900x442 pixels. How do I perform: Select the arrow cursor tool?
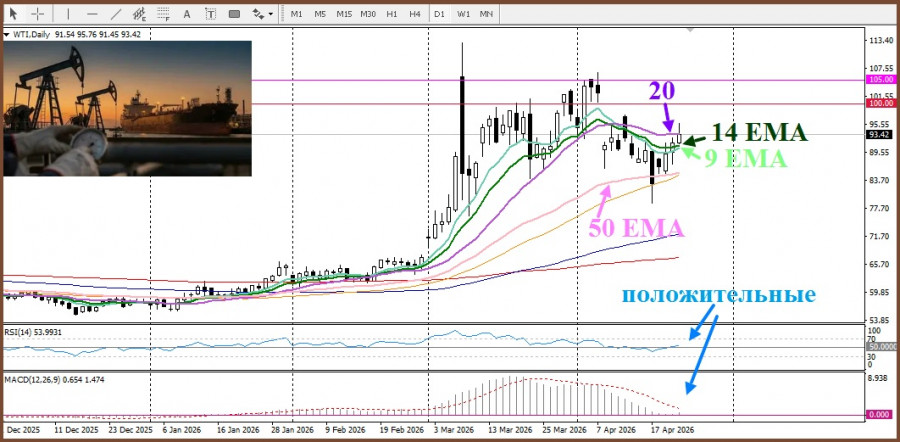coord(14,14)
